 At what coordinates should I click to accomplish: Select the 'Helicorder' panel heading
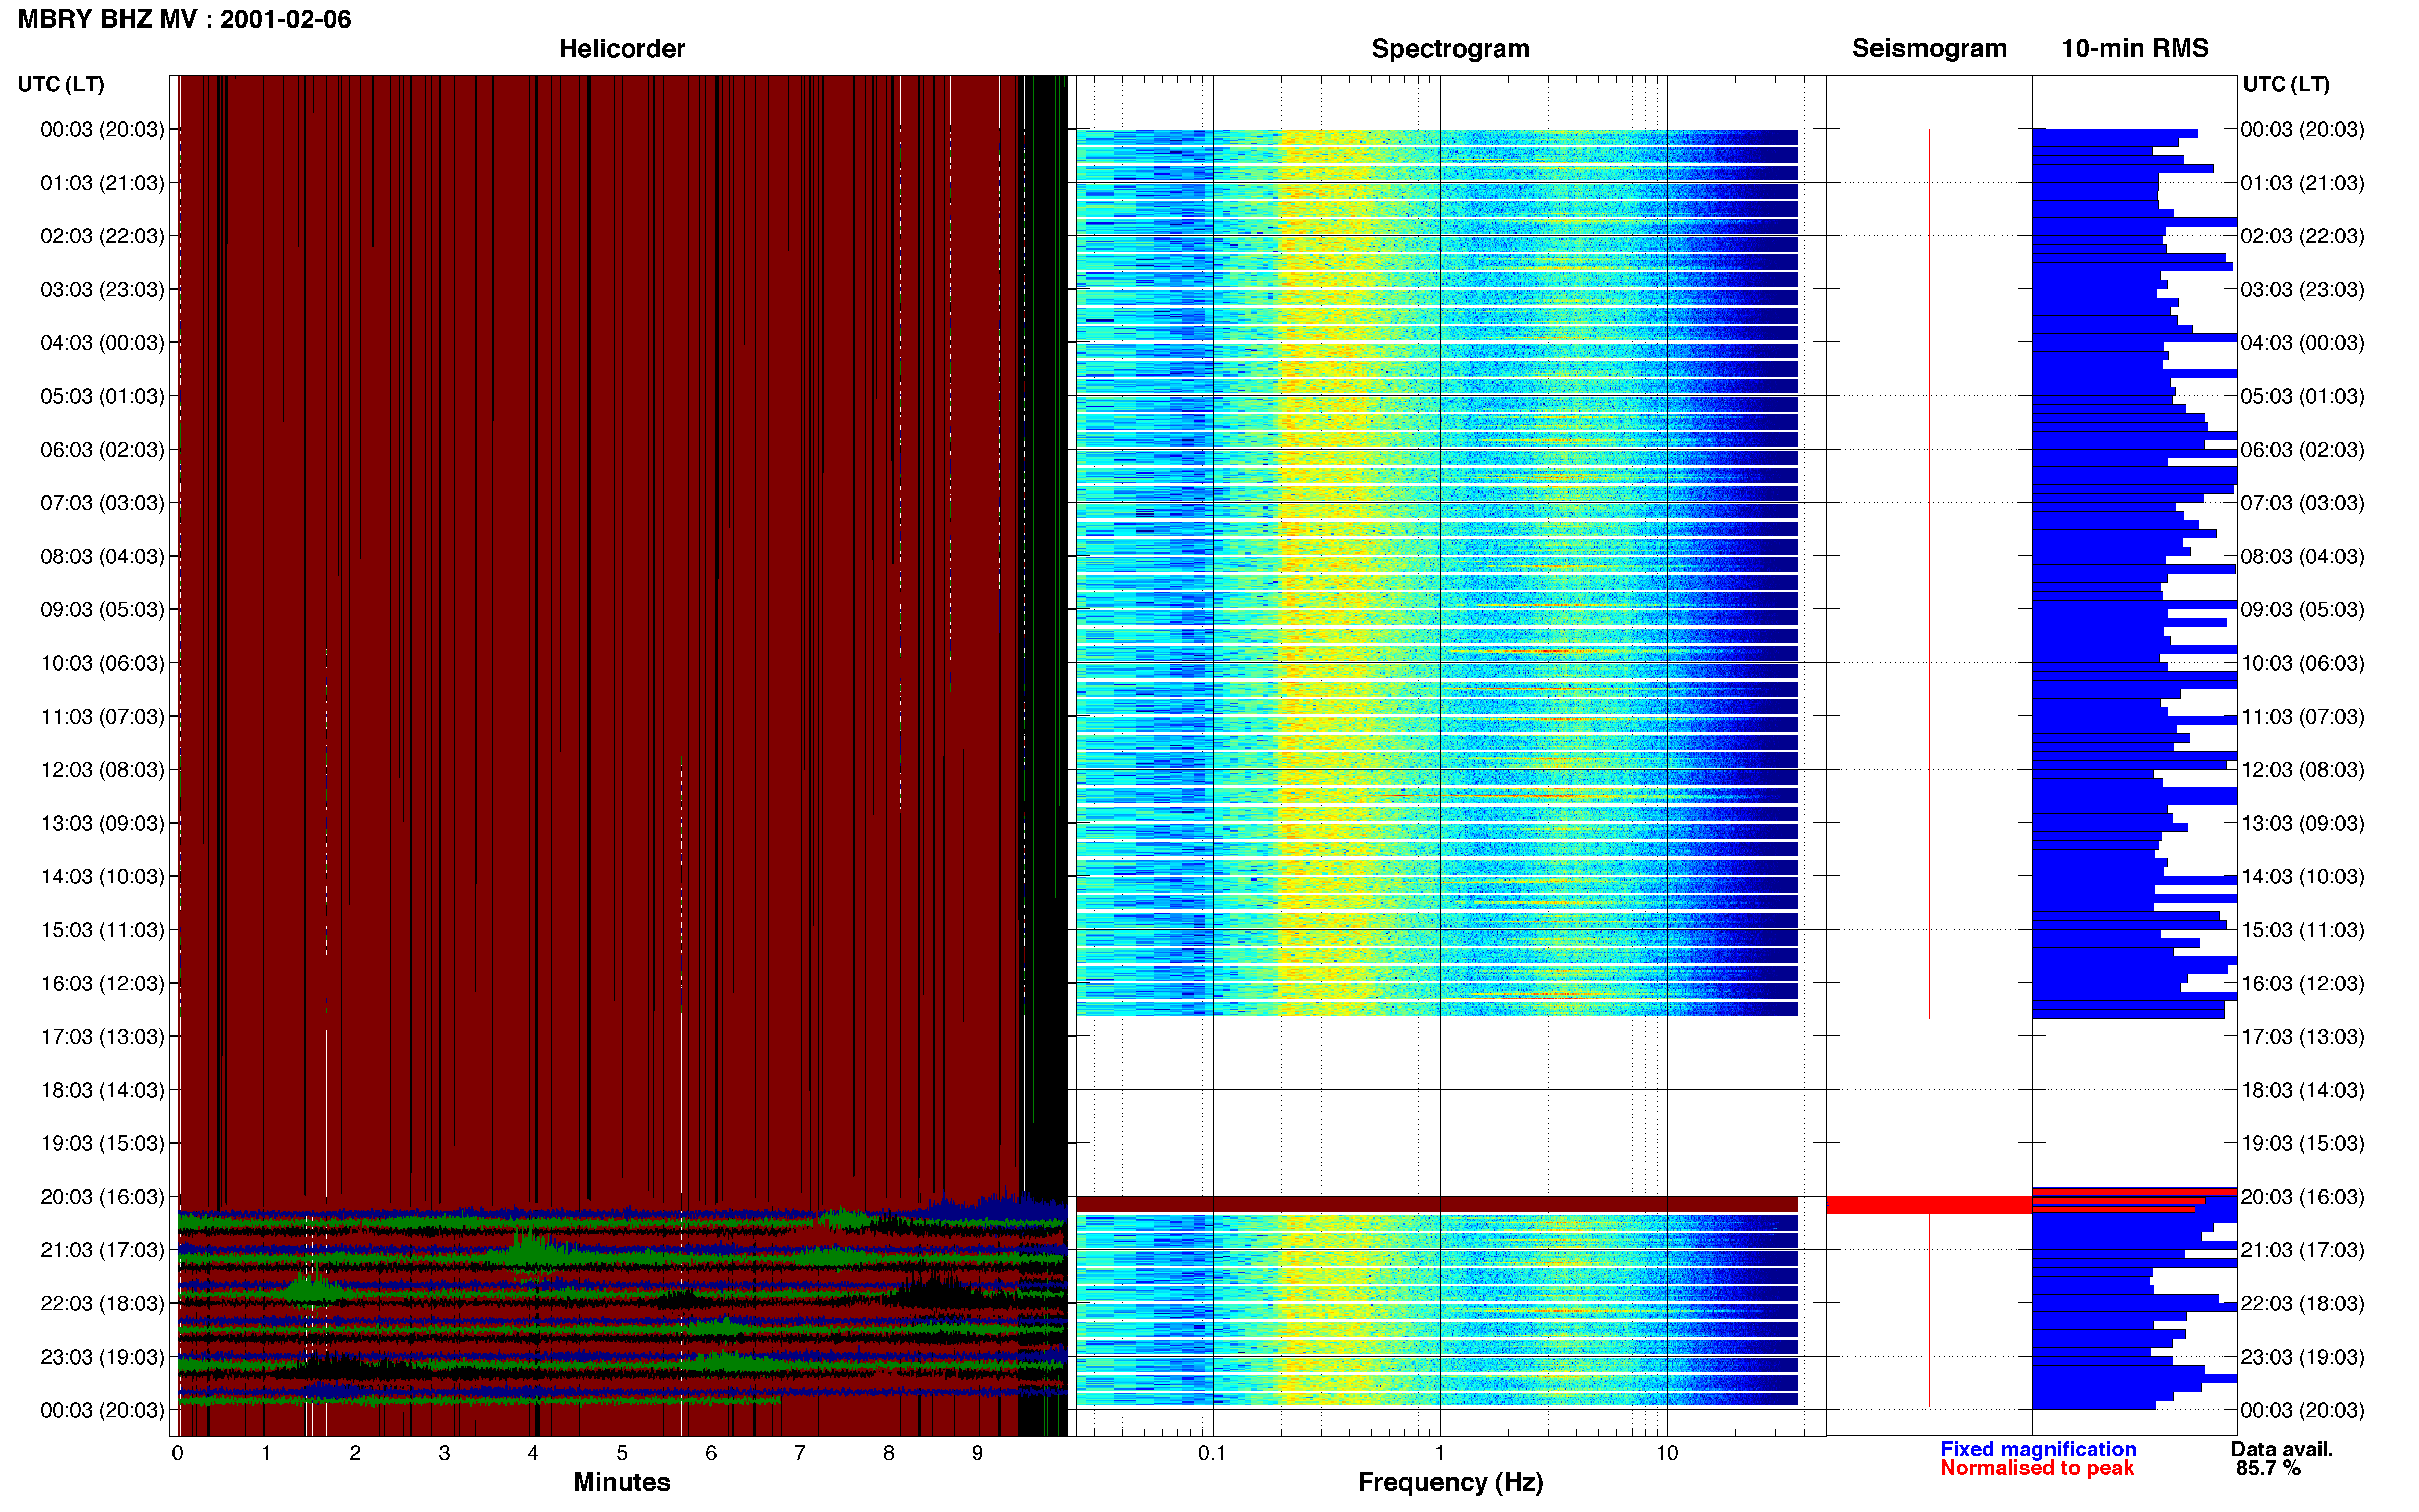tap(622, 49)
